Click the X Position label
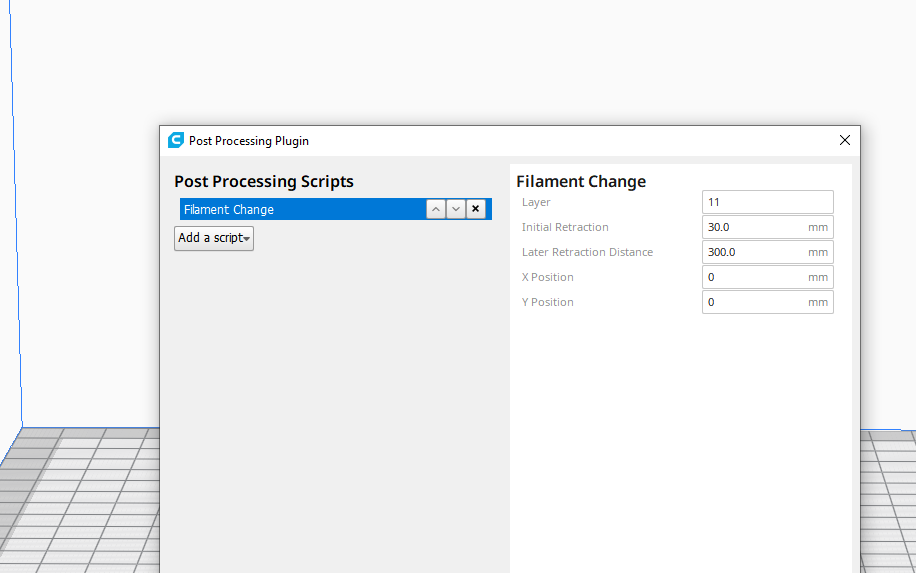Screen dimensions: 916x573 point(547,277)
